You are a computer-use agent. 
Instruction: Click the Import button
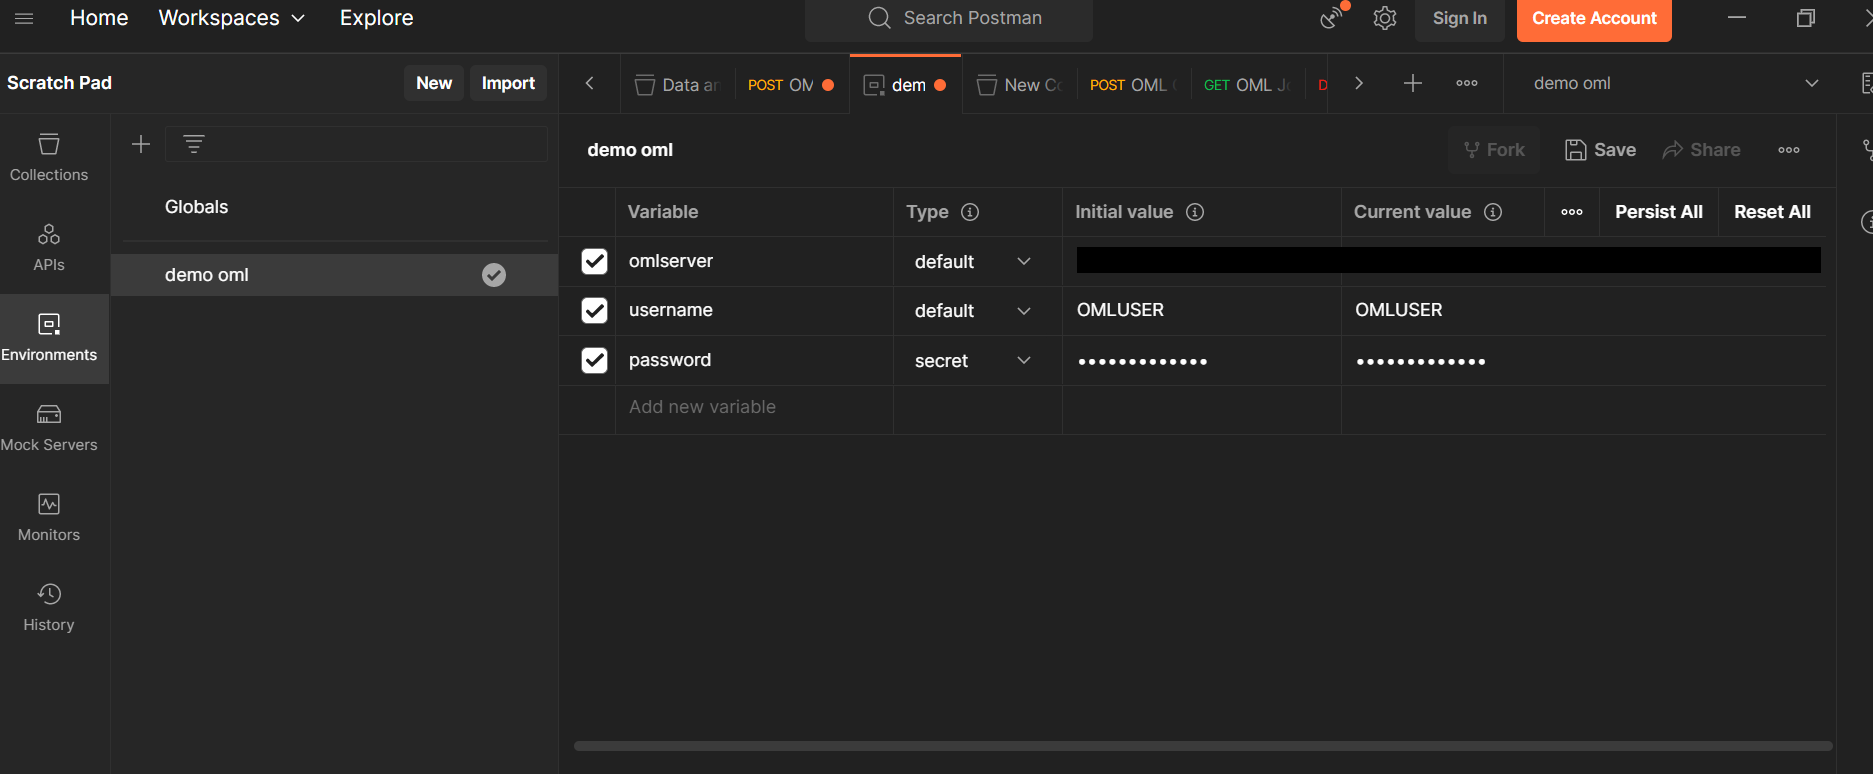point(508,83)
